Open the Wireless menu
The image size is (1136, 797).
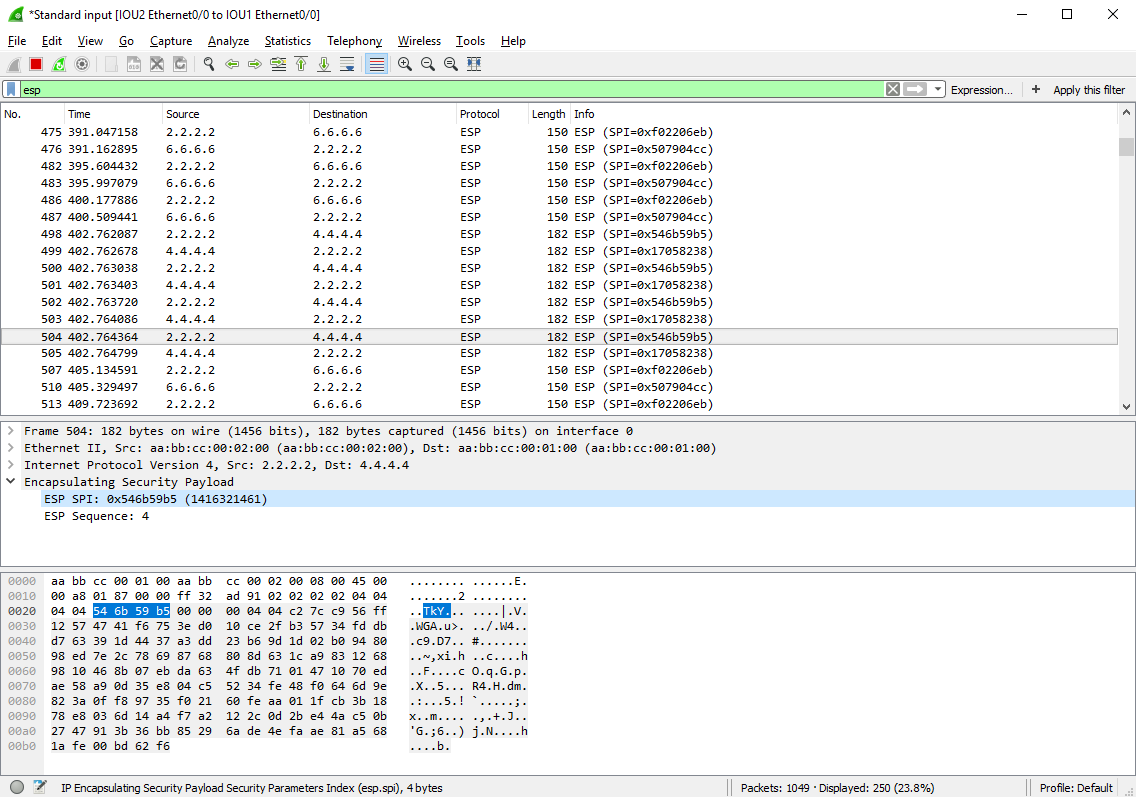(419, 41)
